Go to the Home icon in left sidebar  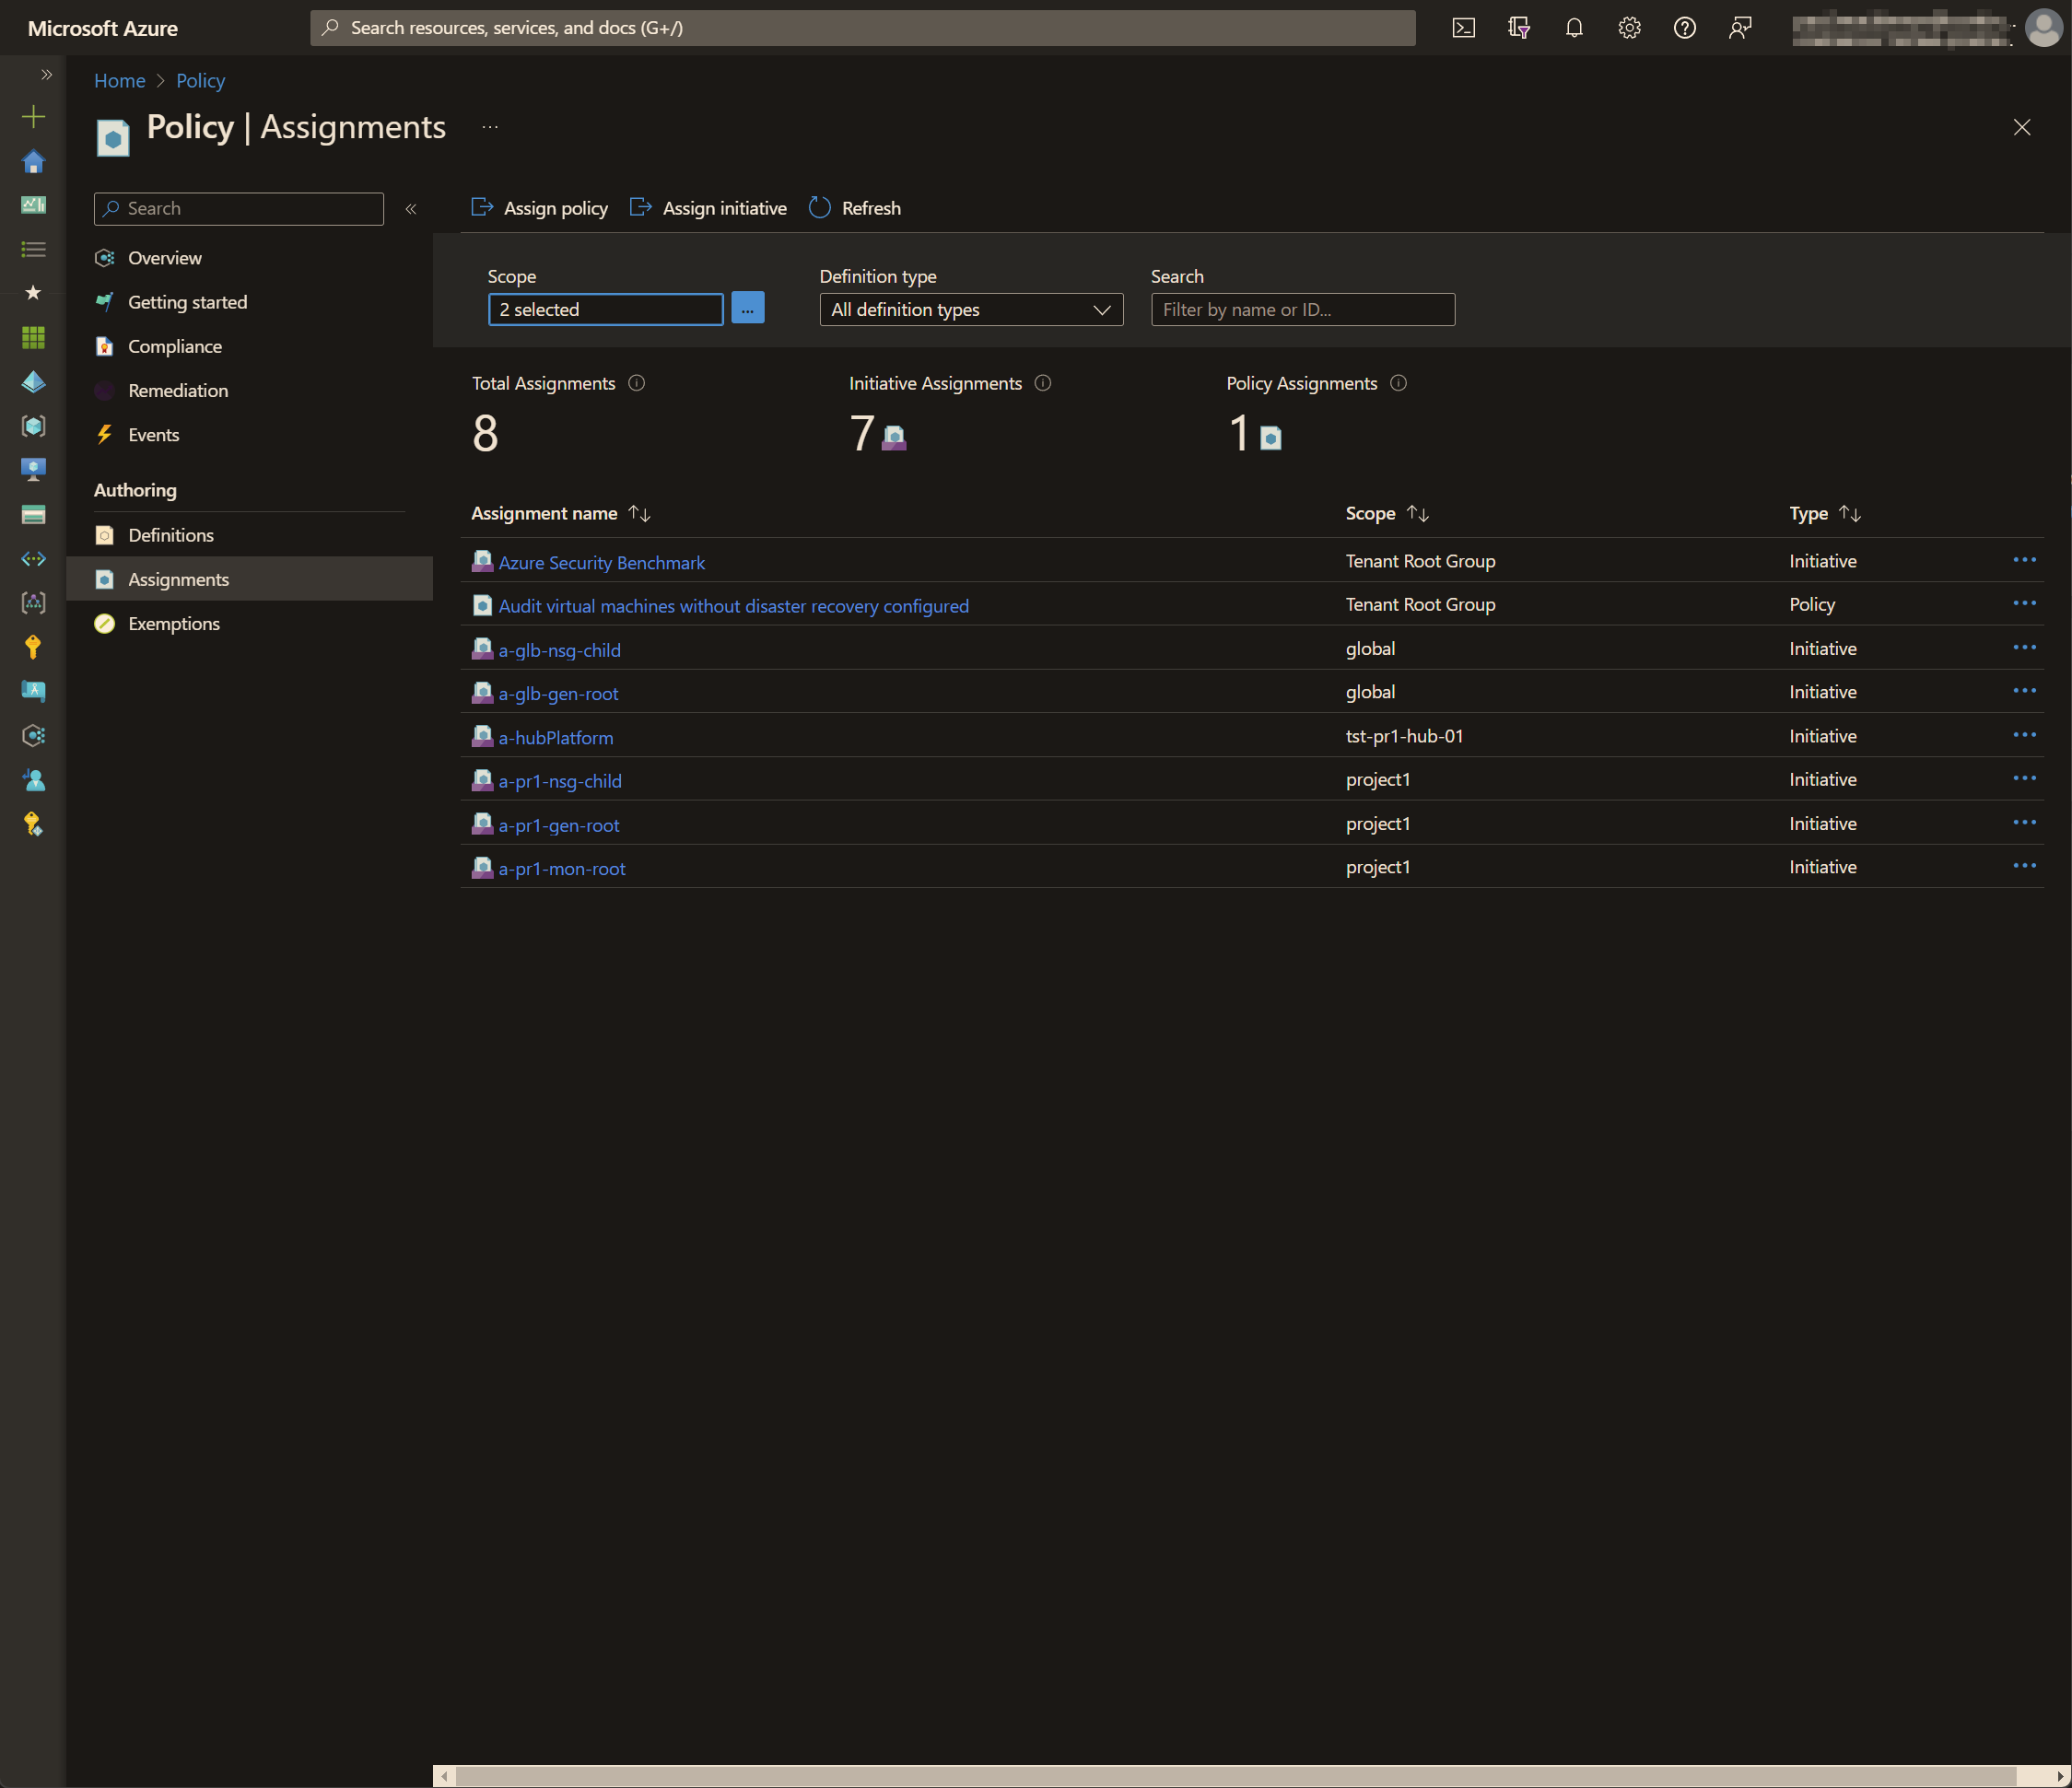coord(33,161)
